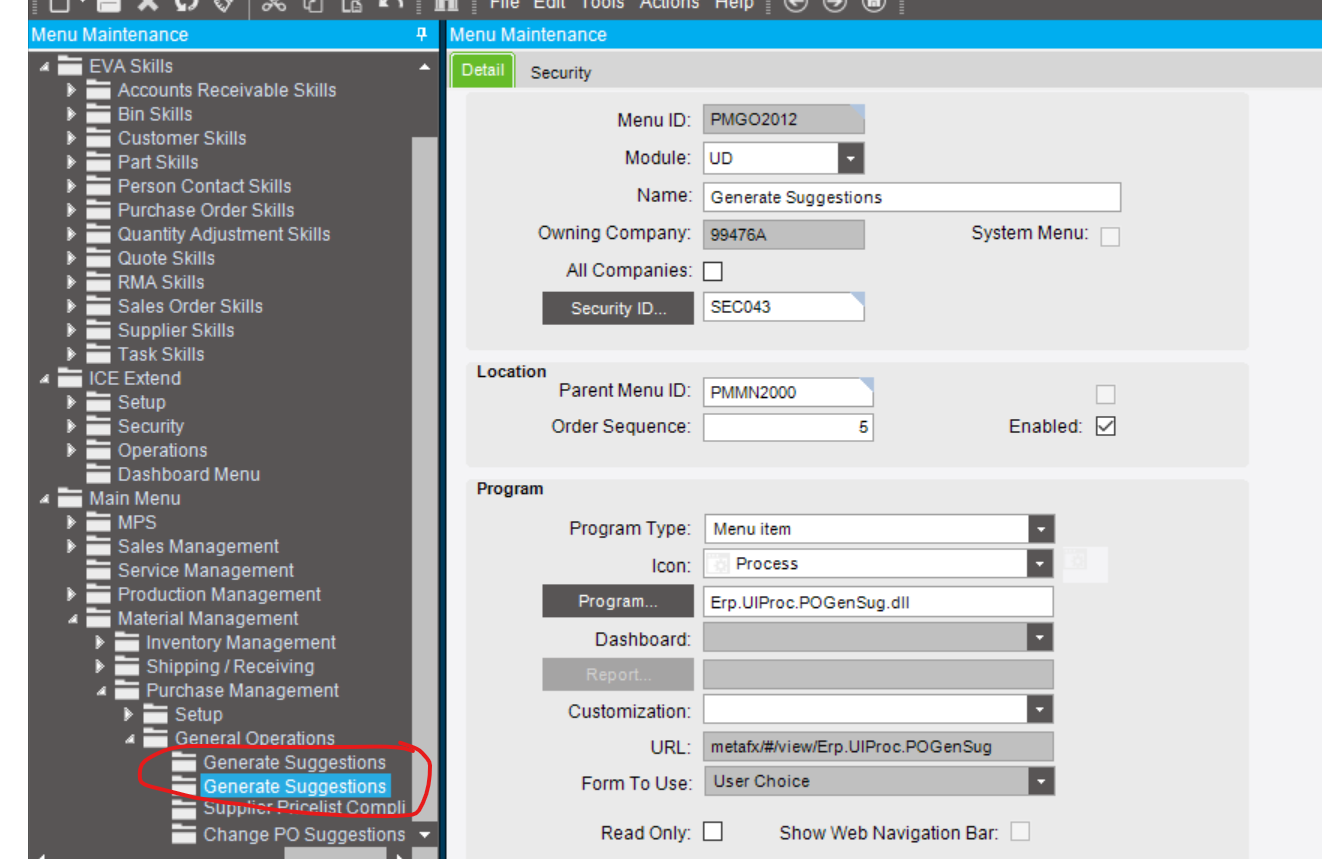Screen dimensions: 1322x859
Task: Click the Order Sequence field
Action: tap(788, 427)
